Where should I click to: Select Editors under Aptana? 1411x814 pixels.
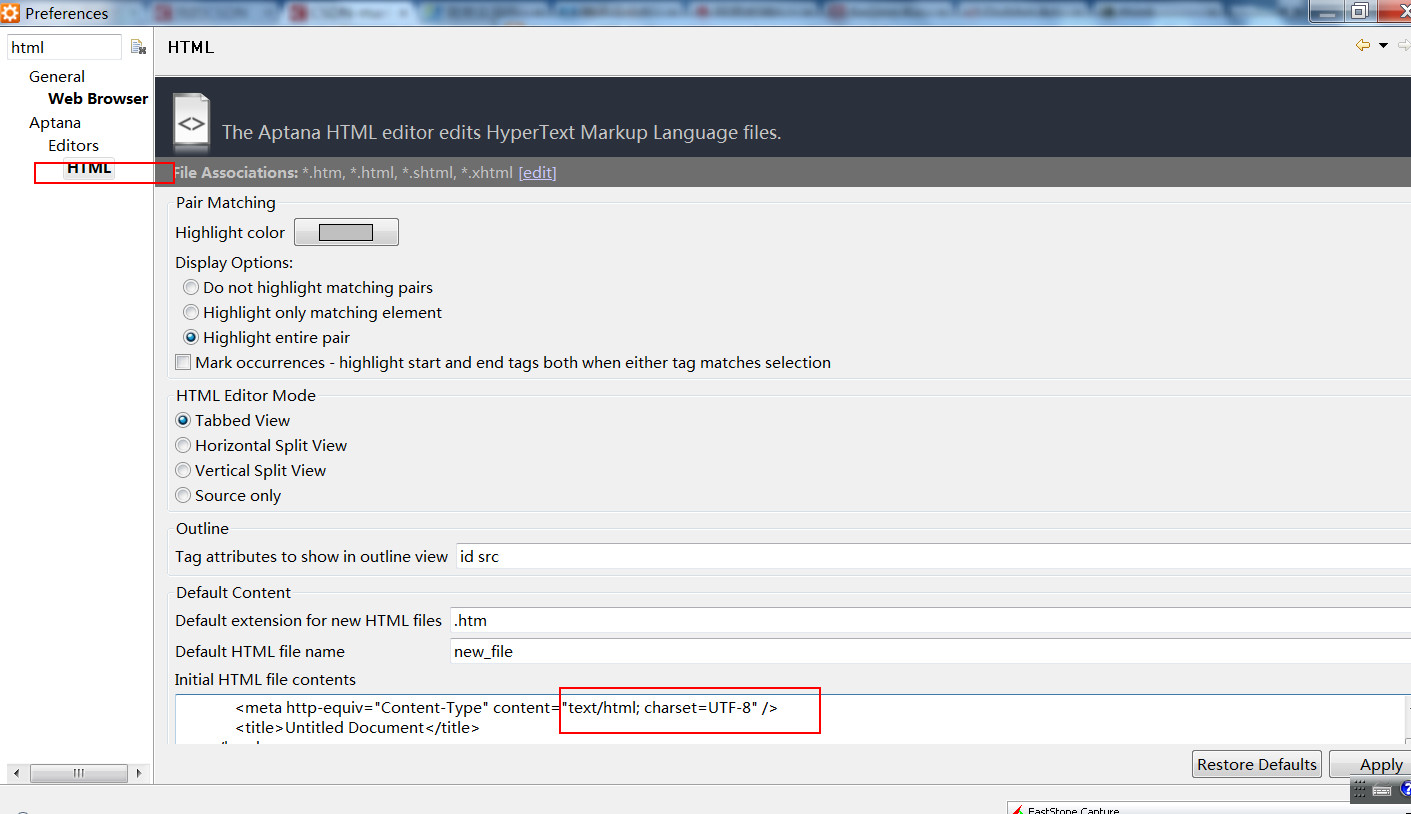[73, 145]
